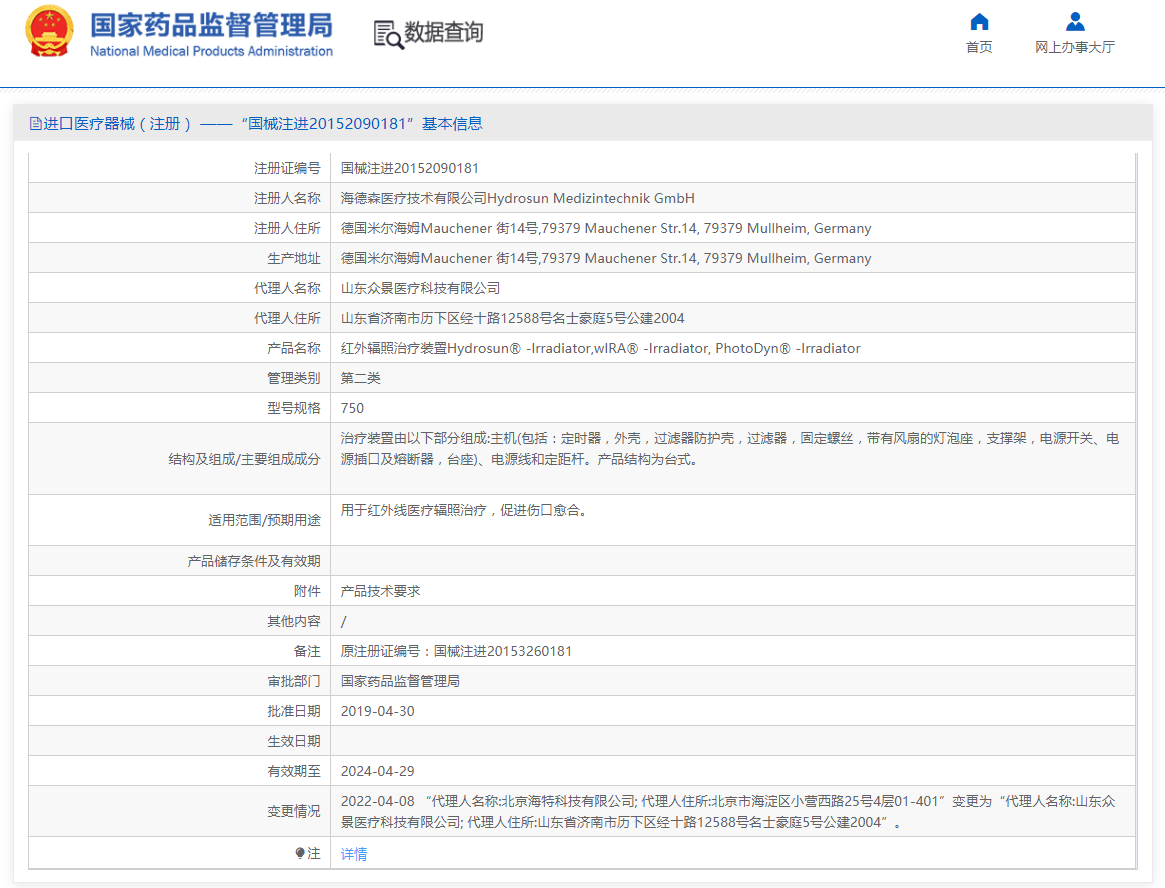Click the 结构及组成 description text
The width and height of the screenshot is (1165, 888).
(x=730, y=449)
